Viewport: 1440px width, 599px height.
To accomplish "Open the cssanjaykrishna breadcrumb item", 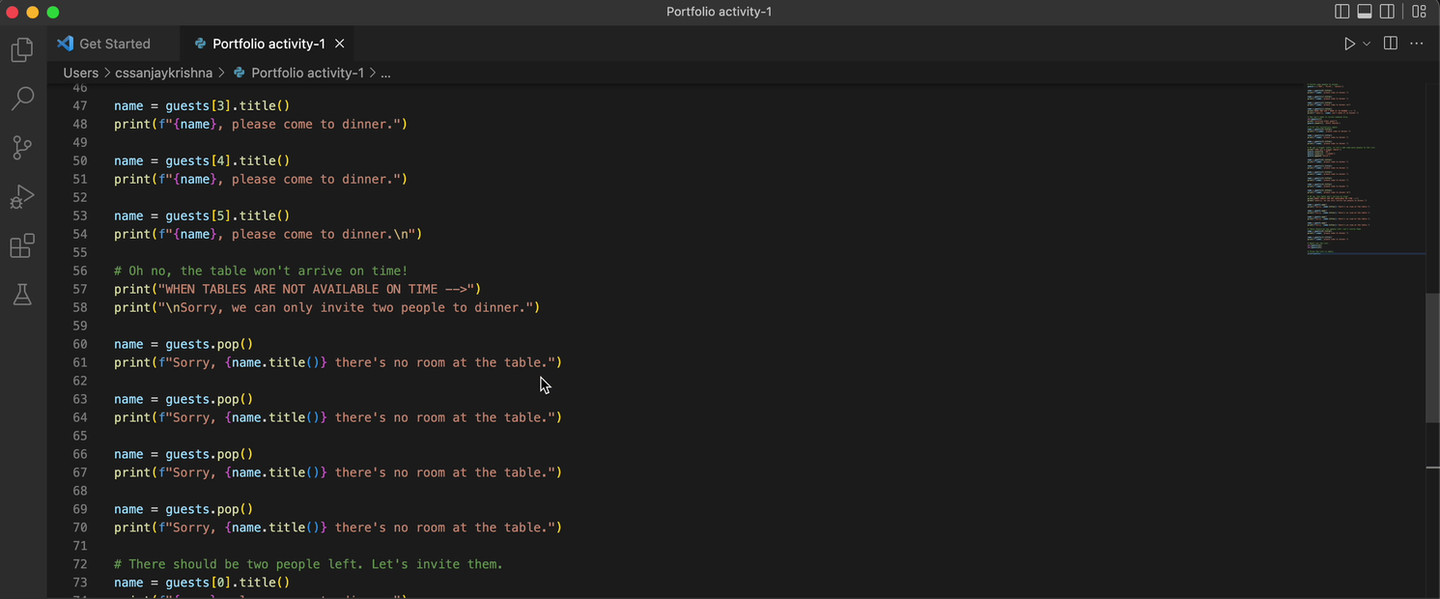I will pyautogui.click(x=164, y=72).
